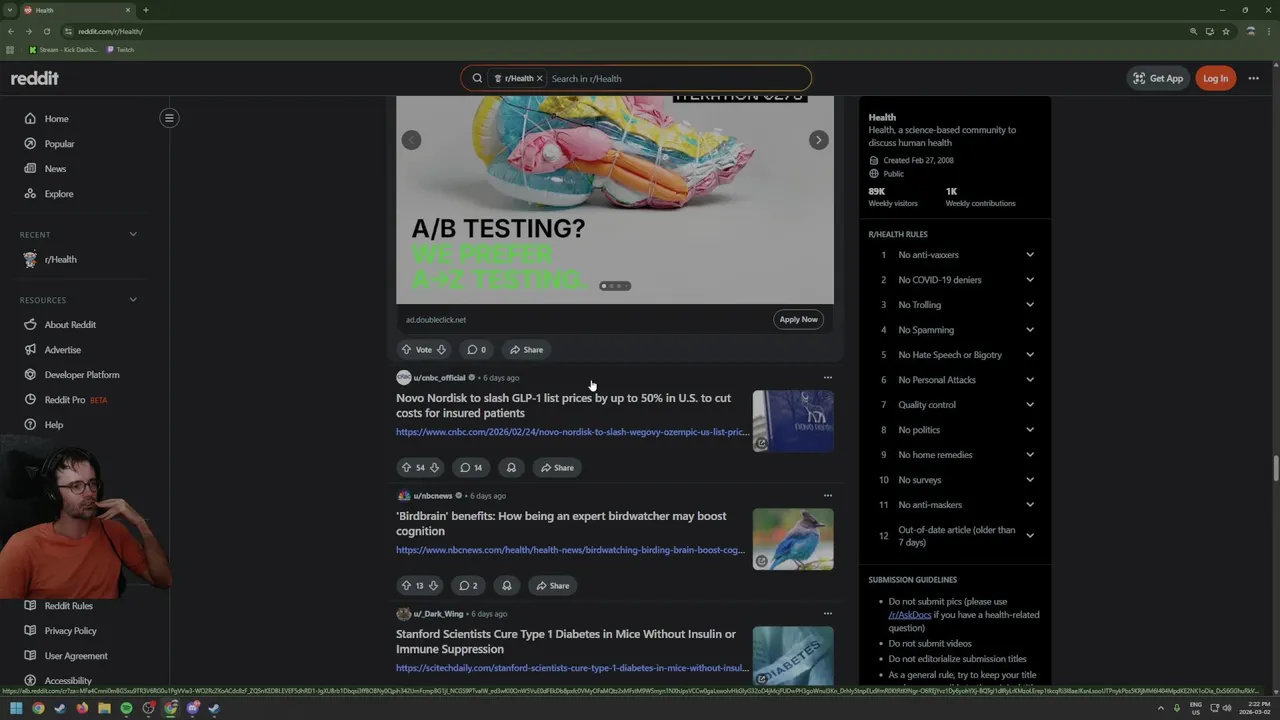Open the more-options dots on the u/nbcnews post
The image size is (1280, 720).
827,496
